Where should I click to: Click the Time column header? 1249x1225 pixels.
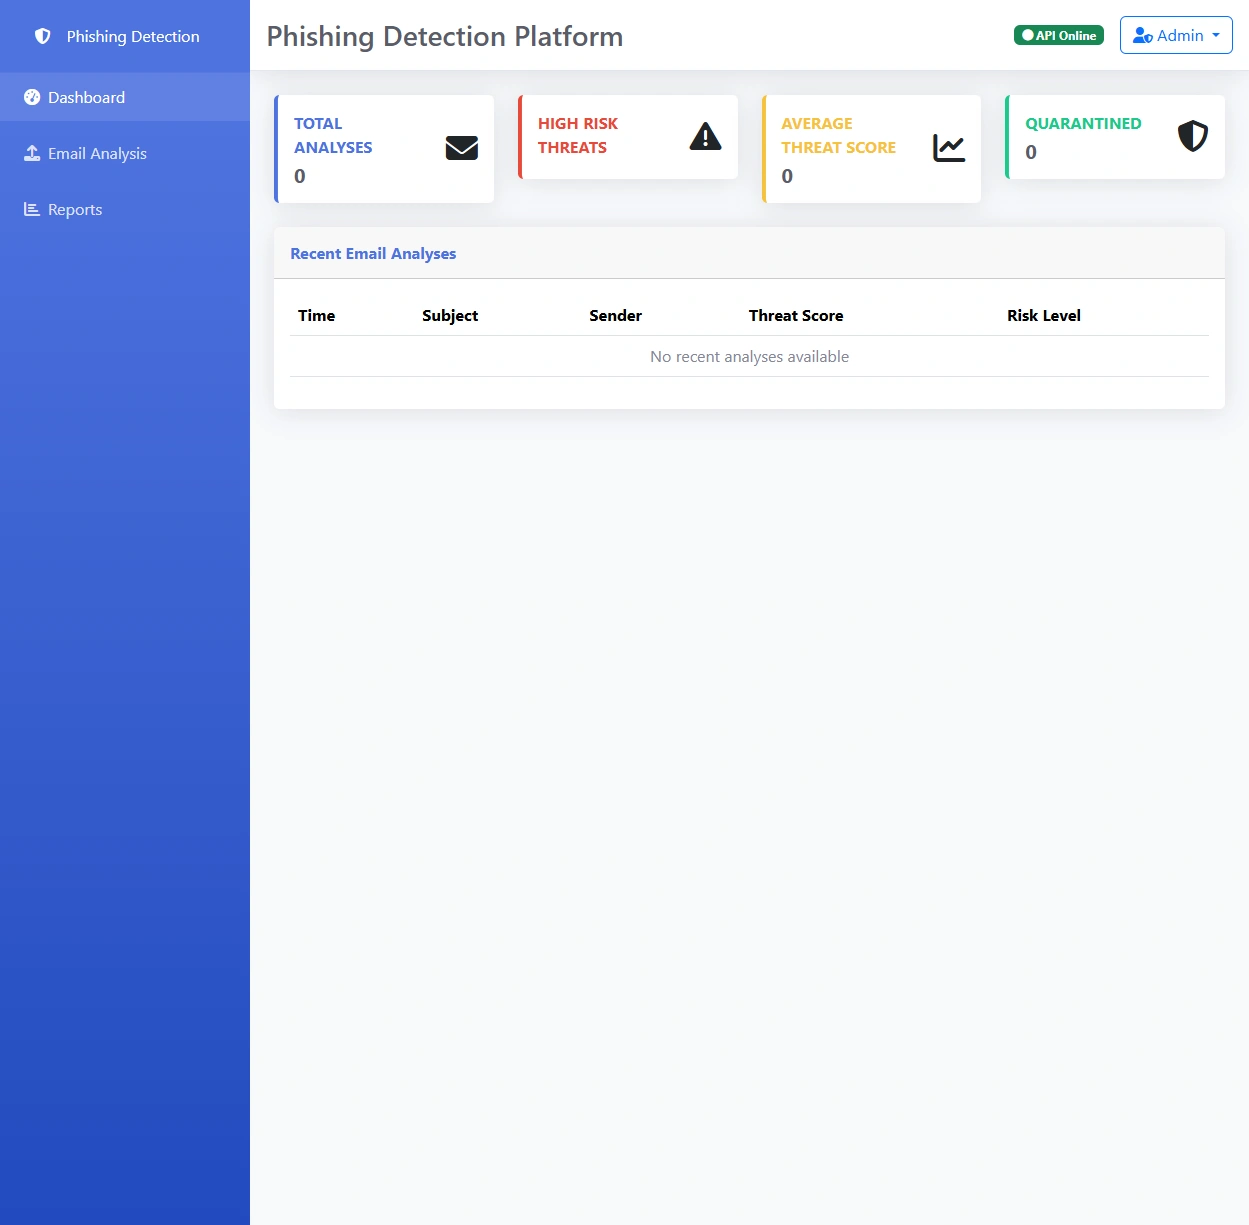click(x=316, y=316)
